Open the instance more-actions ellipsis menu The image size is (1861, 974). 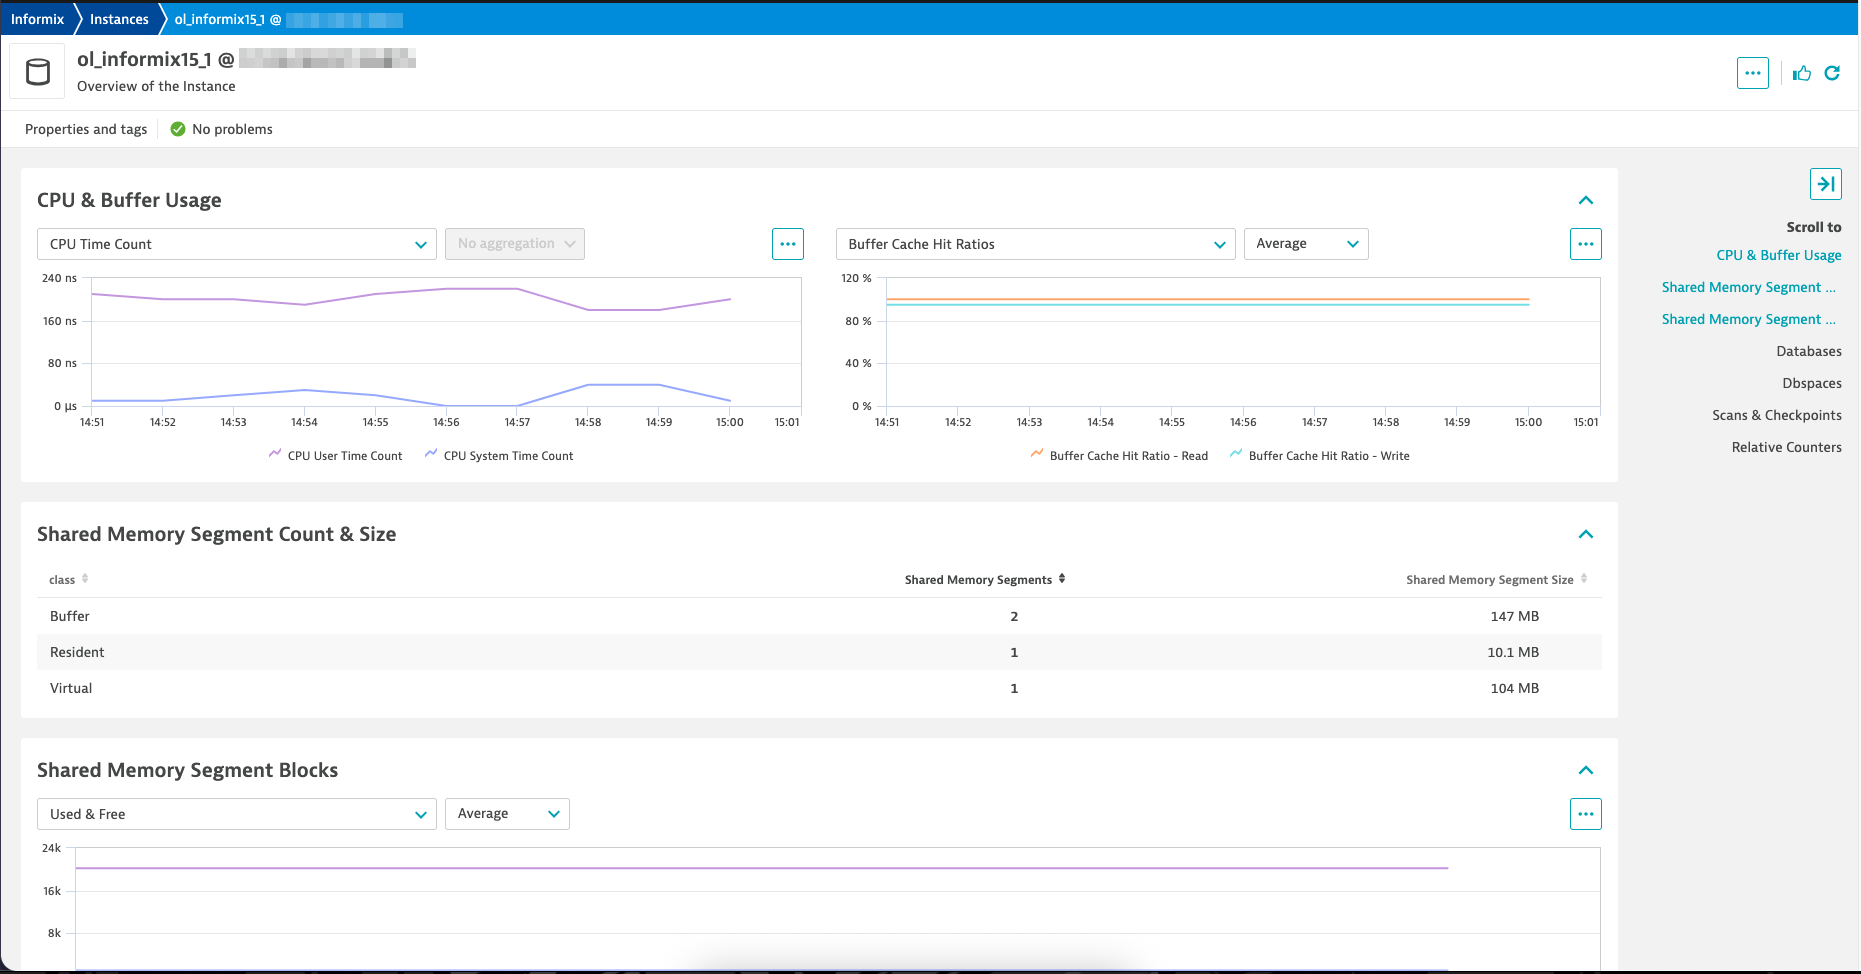1752,73
